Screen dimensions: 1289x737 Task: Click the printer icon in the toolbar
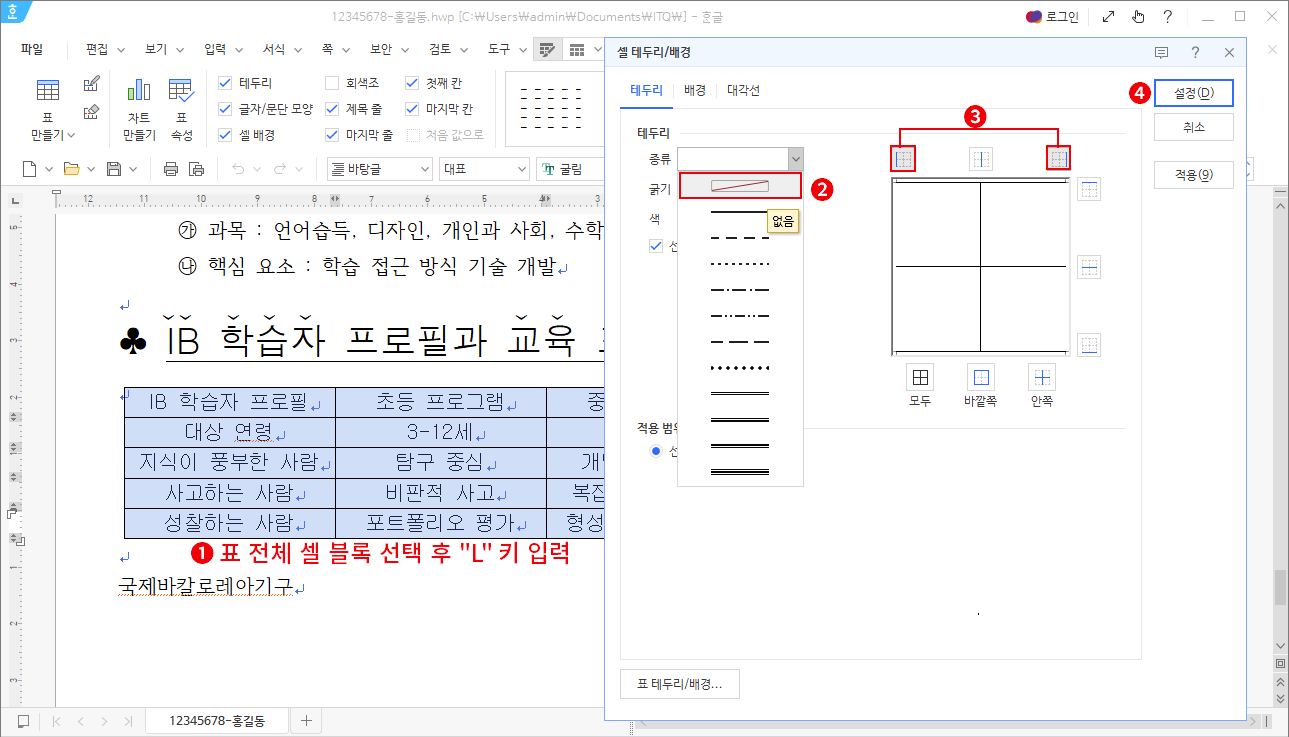pos(170,168)
